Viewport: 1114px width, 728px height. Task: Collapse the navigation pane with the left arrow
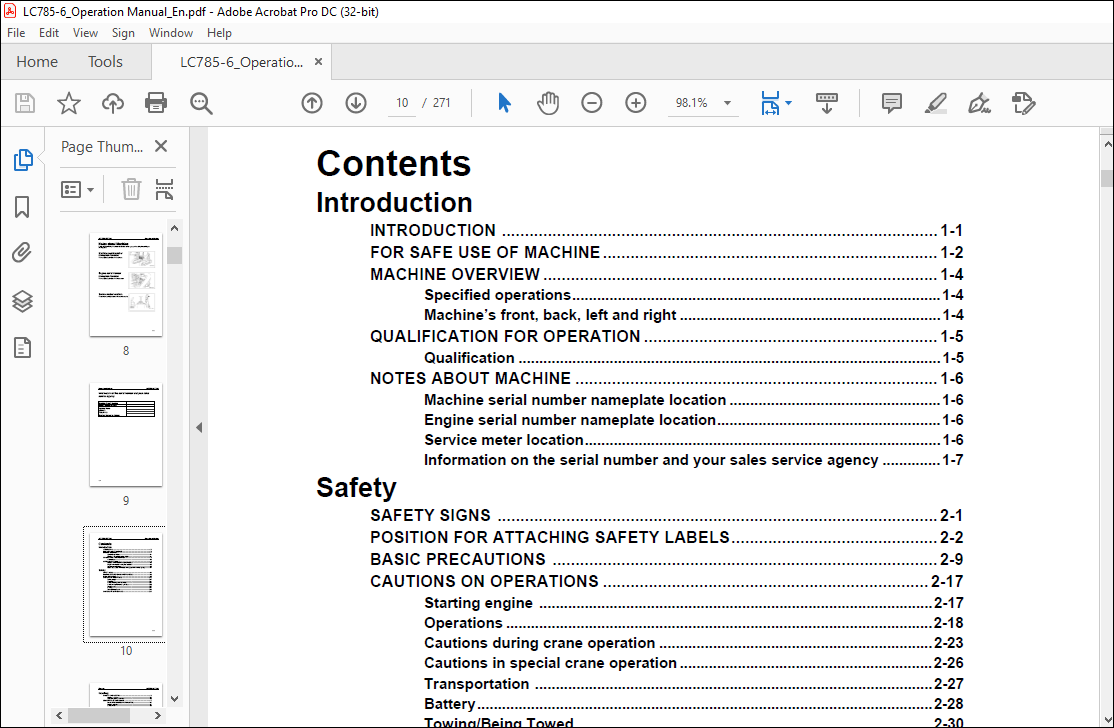pyautogui.click(x=199, y=428)
